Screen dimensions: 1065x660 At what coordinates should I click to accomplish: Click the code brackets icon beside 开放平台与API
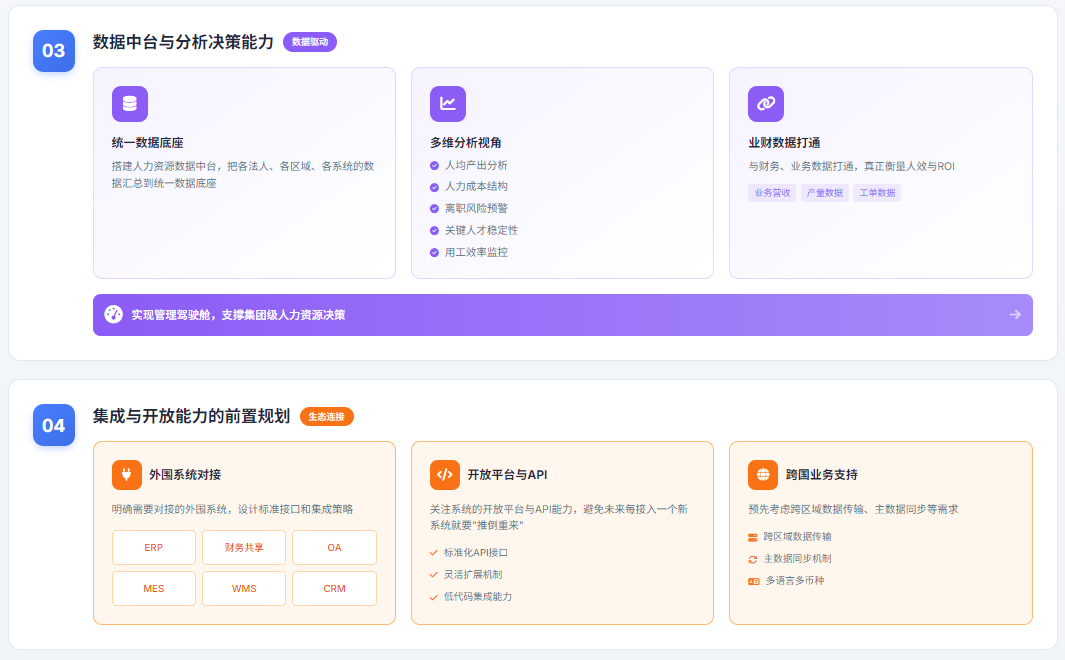(445, 475)
